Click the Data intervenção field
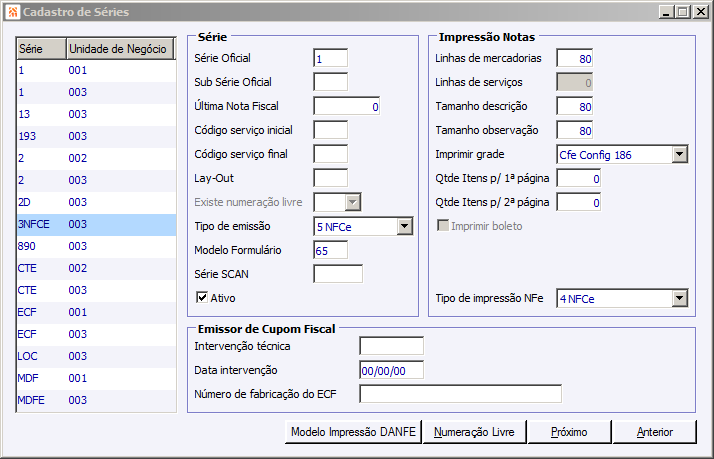Image resolution: width=714 pixels, height=459 pixels. tap(391, 369)
